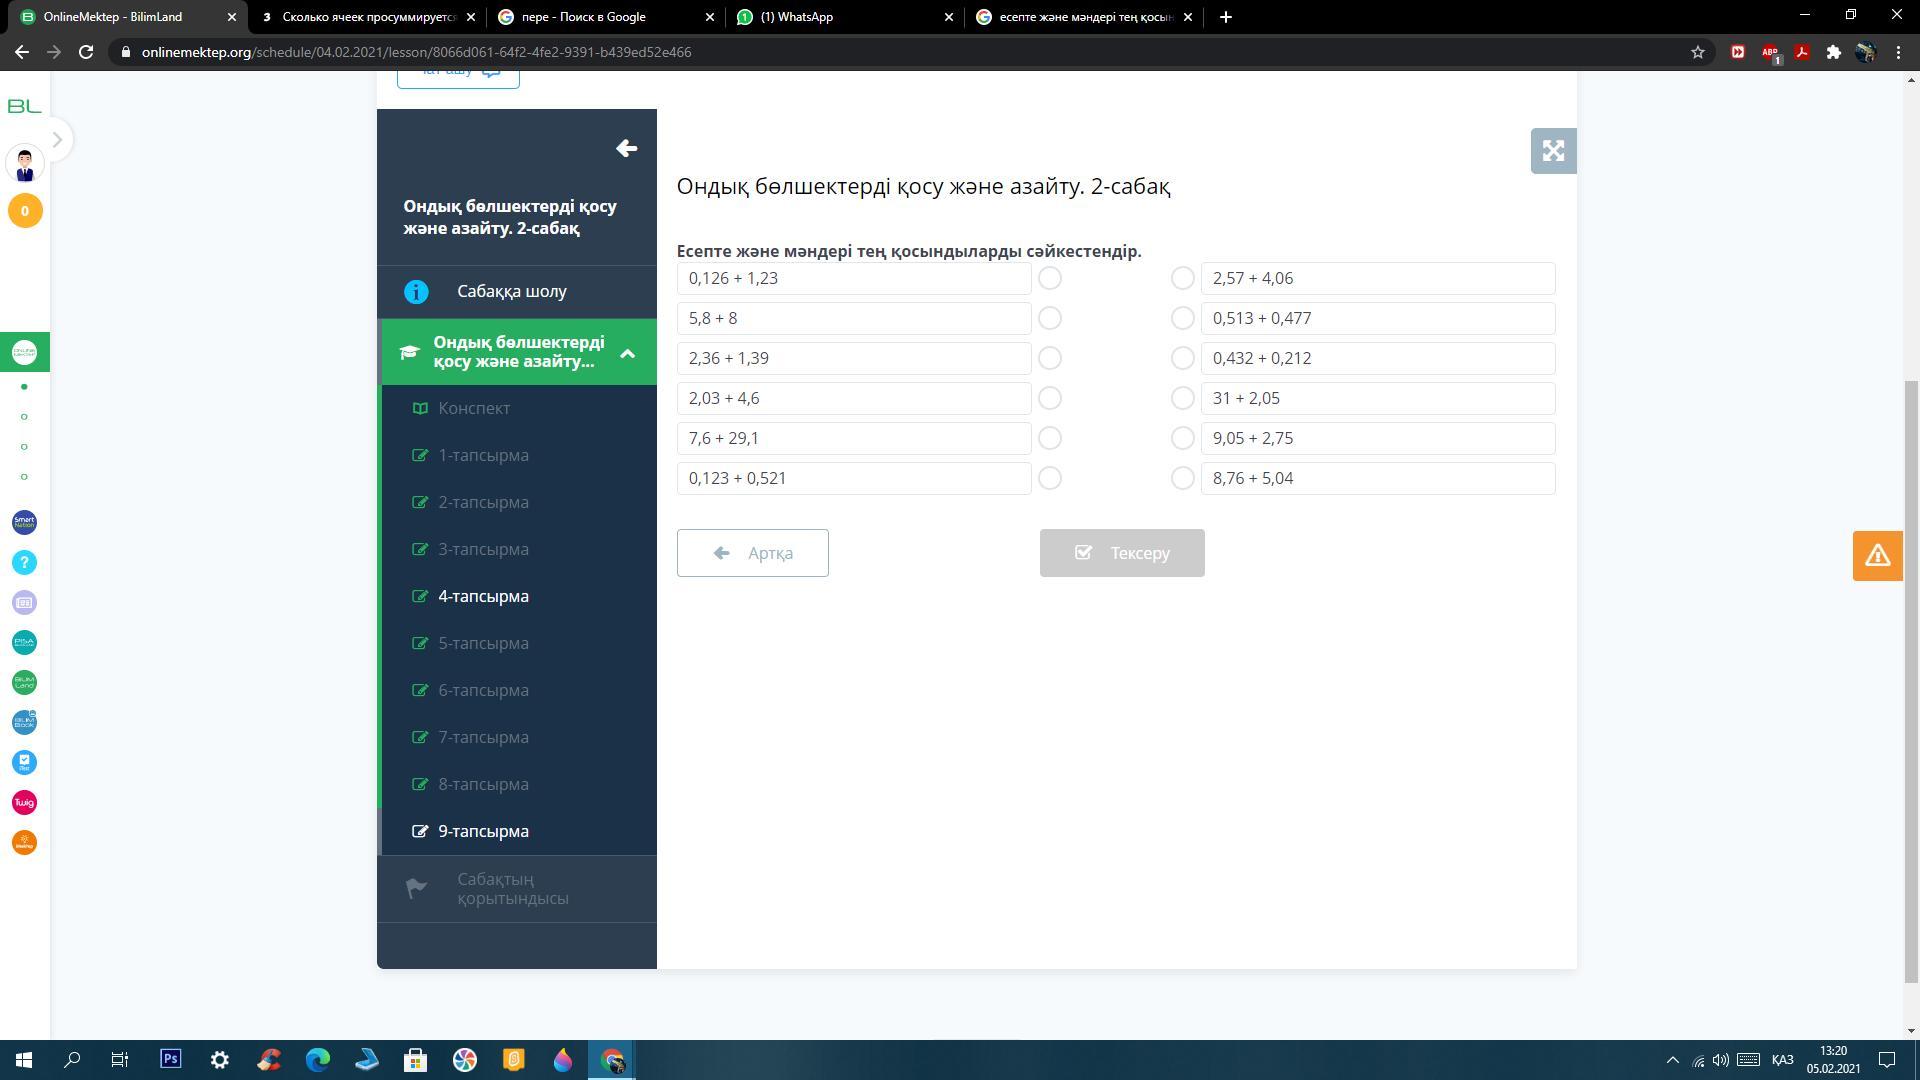Select the radio circle for 0,513 + 0,477

pyautogui.click(x=1183, y=318)
